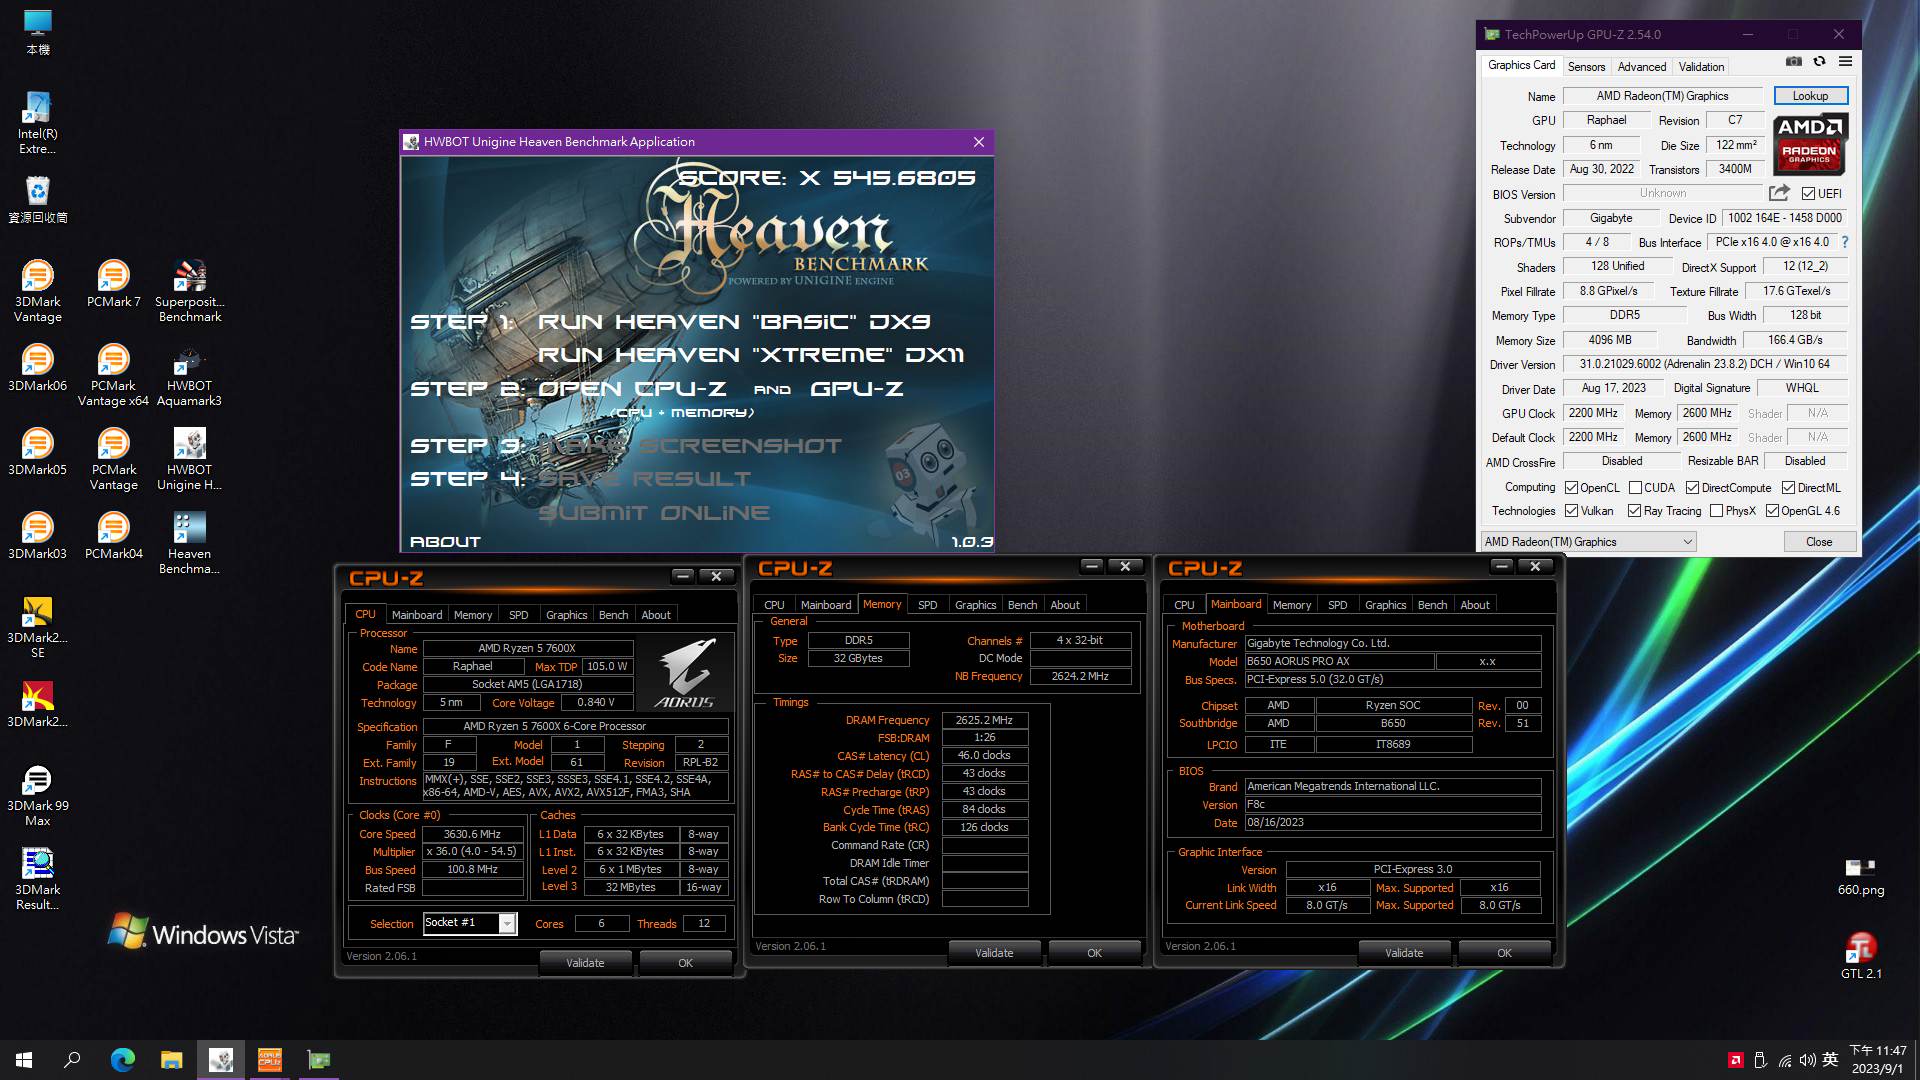This screenshot has height=1080, width=1920.
Task: Click ABOUT in the Heaven Benchmark window
Action: click(445, 542)
